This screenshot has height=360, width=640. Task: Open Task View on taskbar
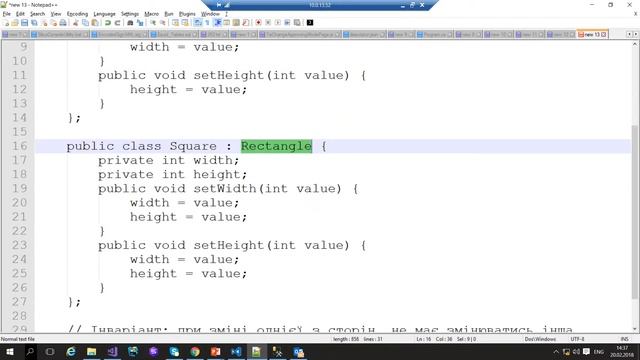[x=50, y=351]
